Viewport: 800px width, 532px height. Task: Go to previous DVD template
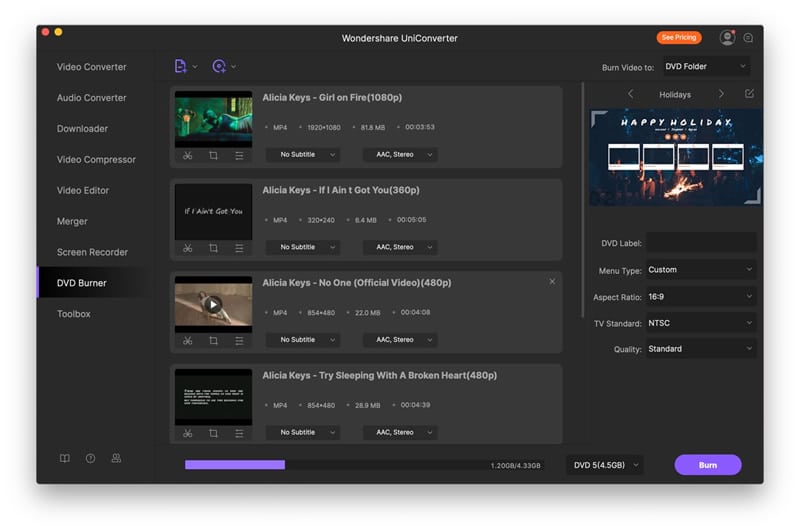pyautogui.click(x=631, y=94)
